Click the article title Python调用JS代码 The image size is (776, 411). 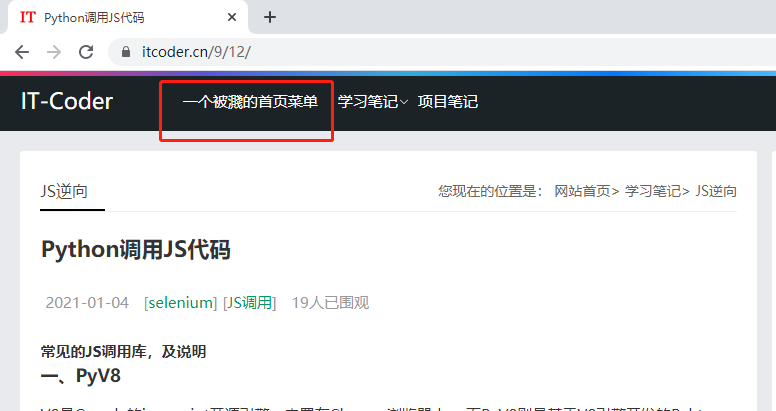pos(136,249)
